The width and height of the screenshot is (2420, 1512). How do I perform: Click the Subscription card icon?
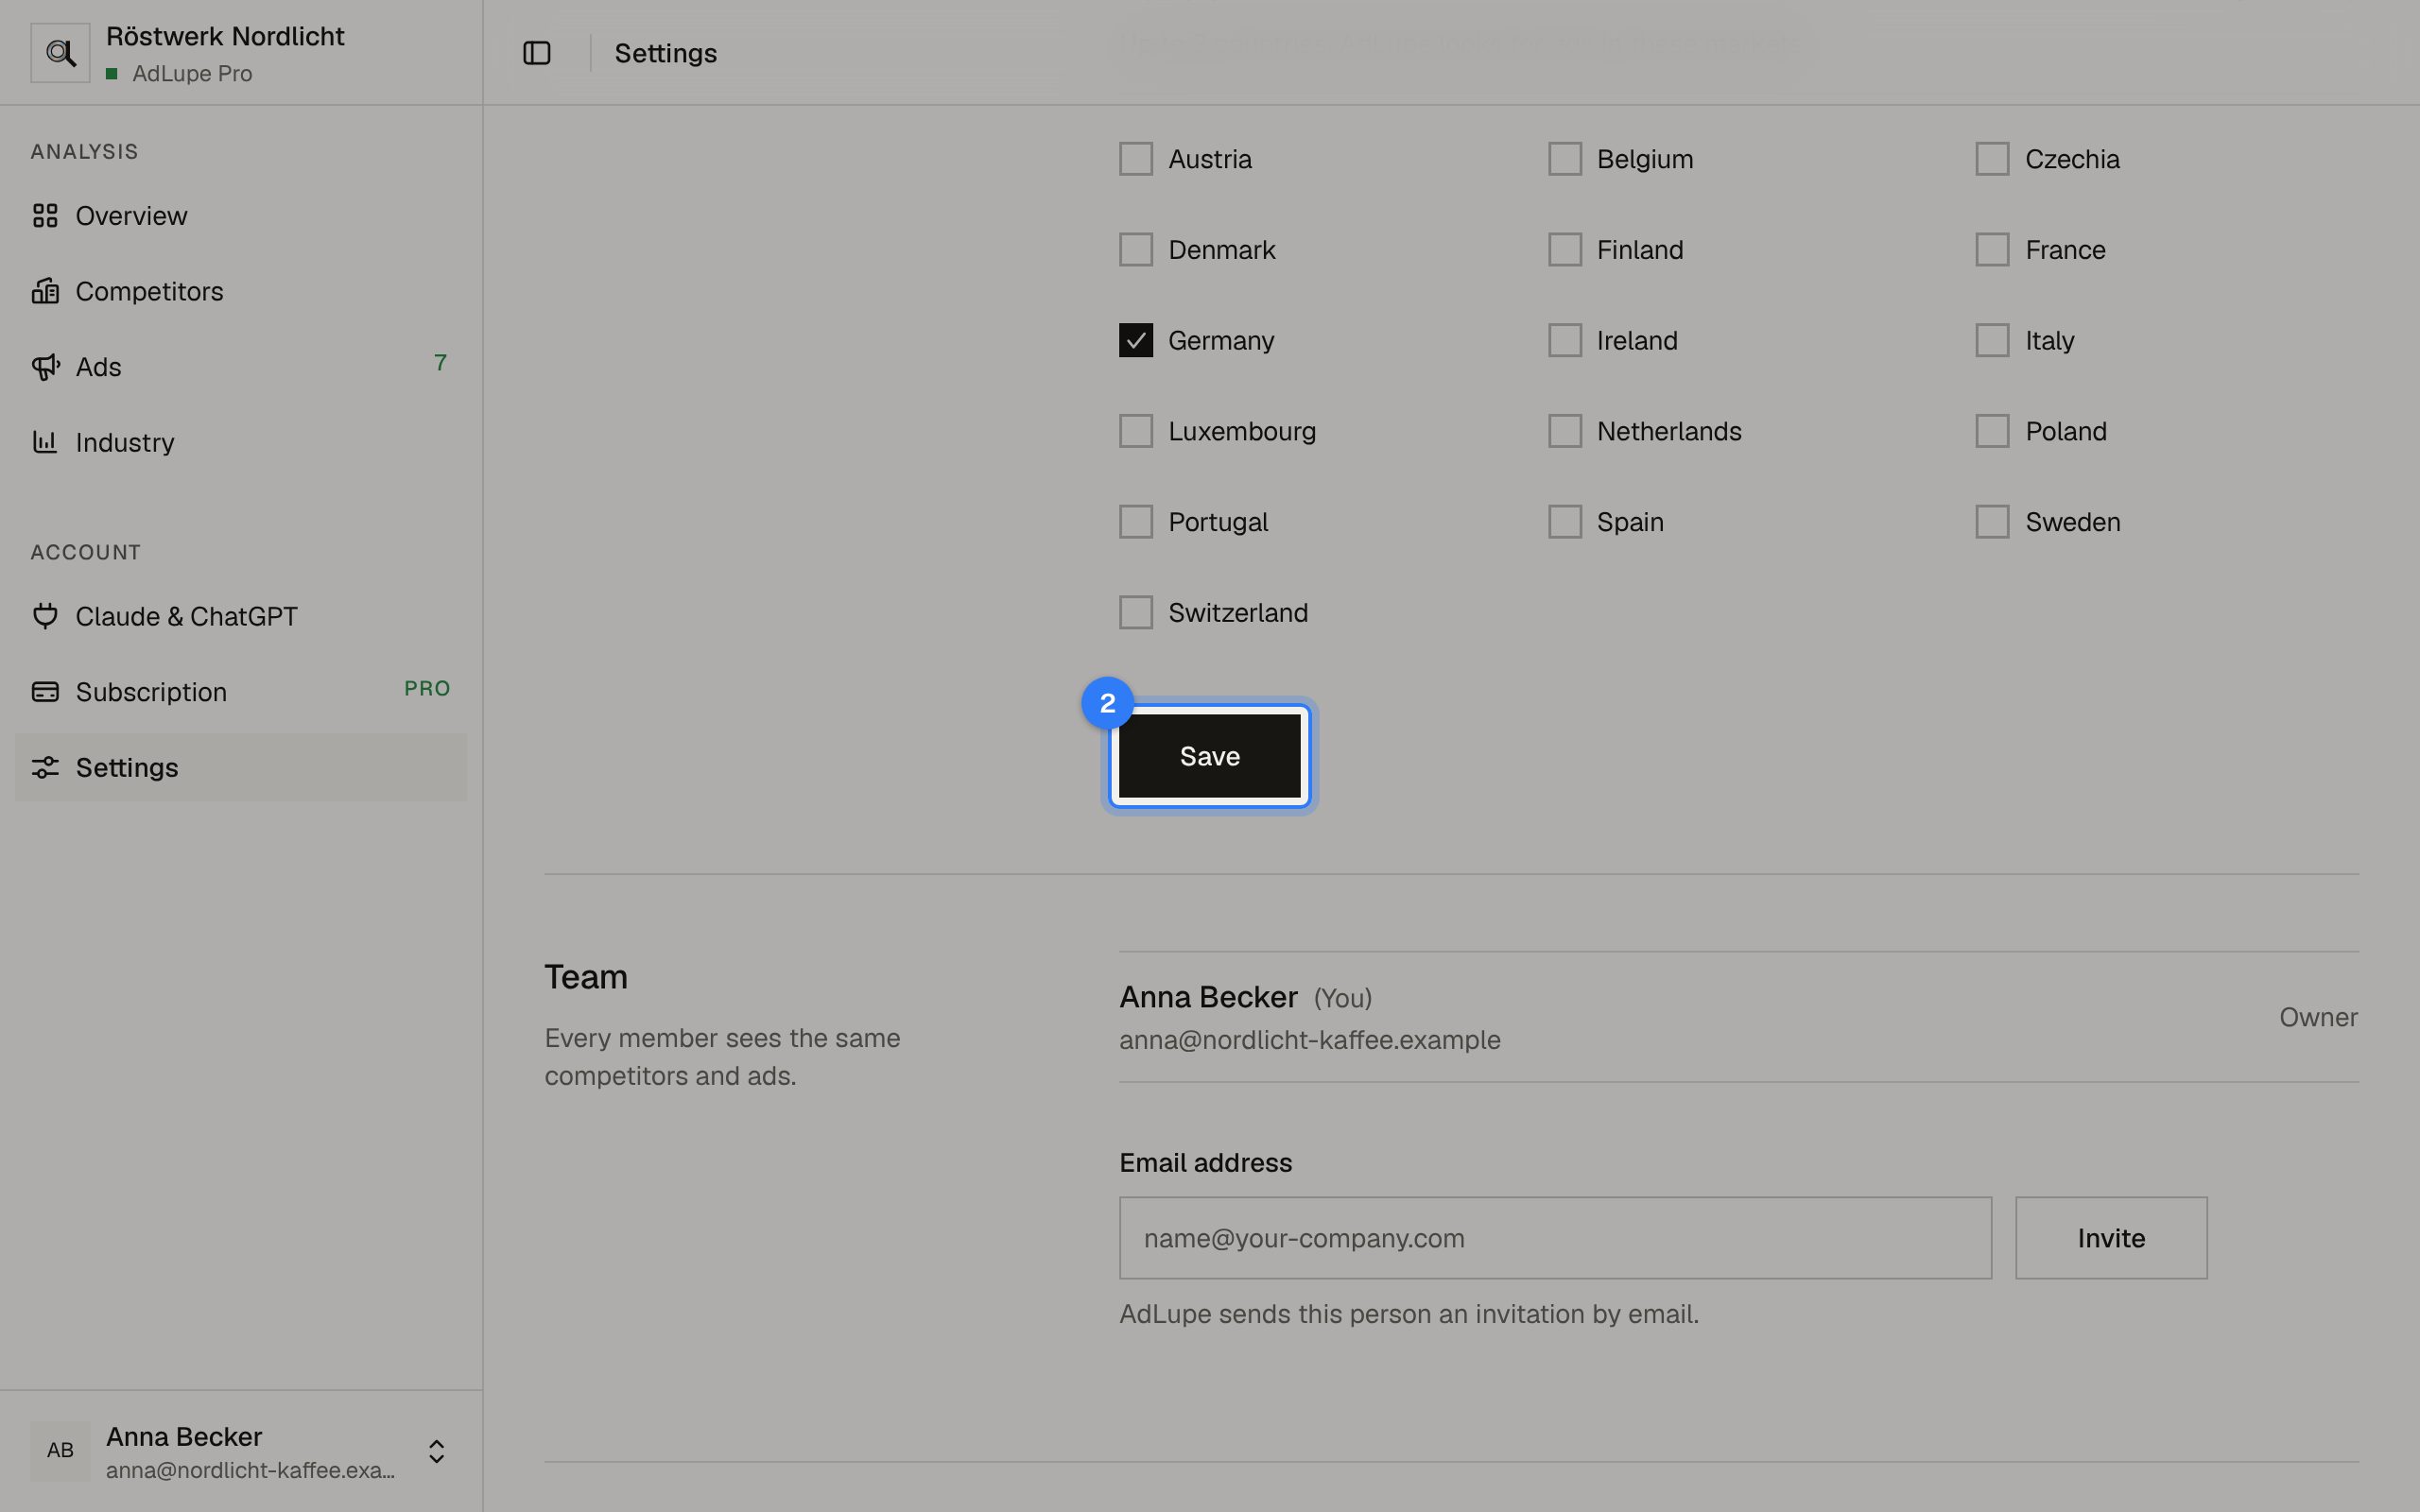45,692
